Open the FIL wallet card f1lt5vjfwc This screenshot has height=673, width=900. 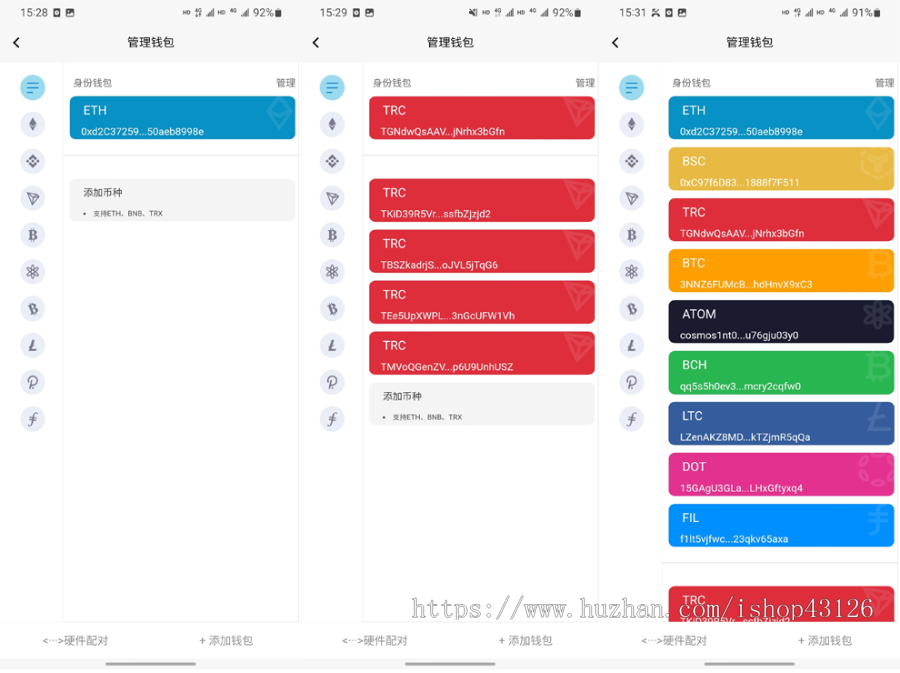(x=781, y=526)
